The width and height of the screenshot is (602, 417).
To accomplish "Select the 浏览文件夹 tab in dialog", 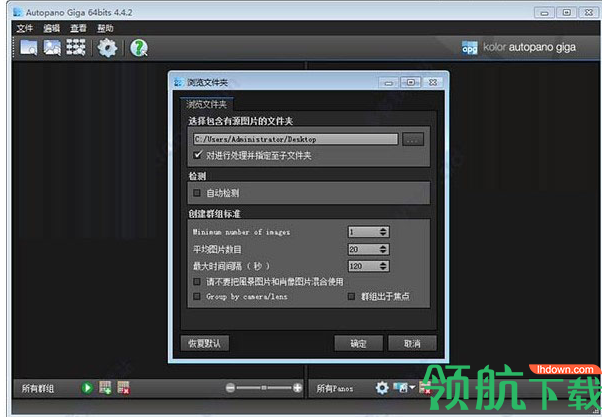I will [x=207, y=104].
